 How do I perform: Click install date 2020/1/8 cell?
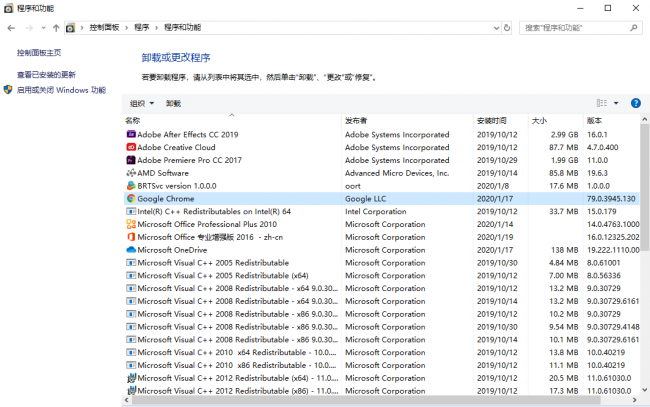[x=491, y=186]
